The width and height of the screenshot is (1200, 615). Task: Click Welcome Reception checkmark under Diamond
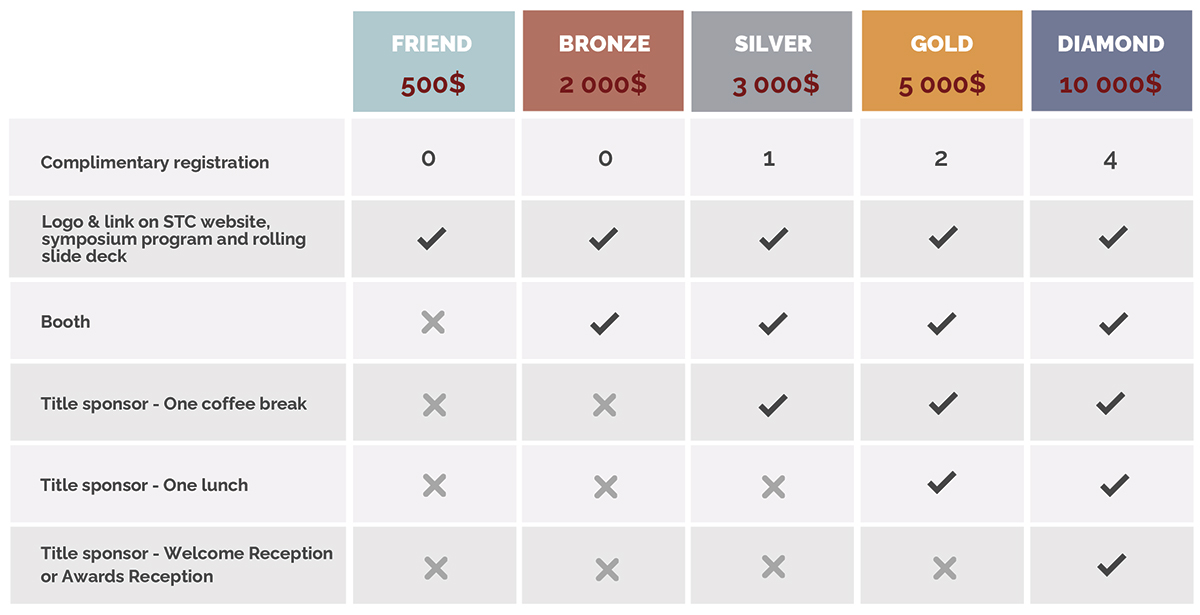pyautogui.click(x=1111, y=565)
